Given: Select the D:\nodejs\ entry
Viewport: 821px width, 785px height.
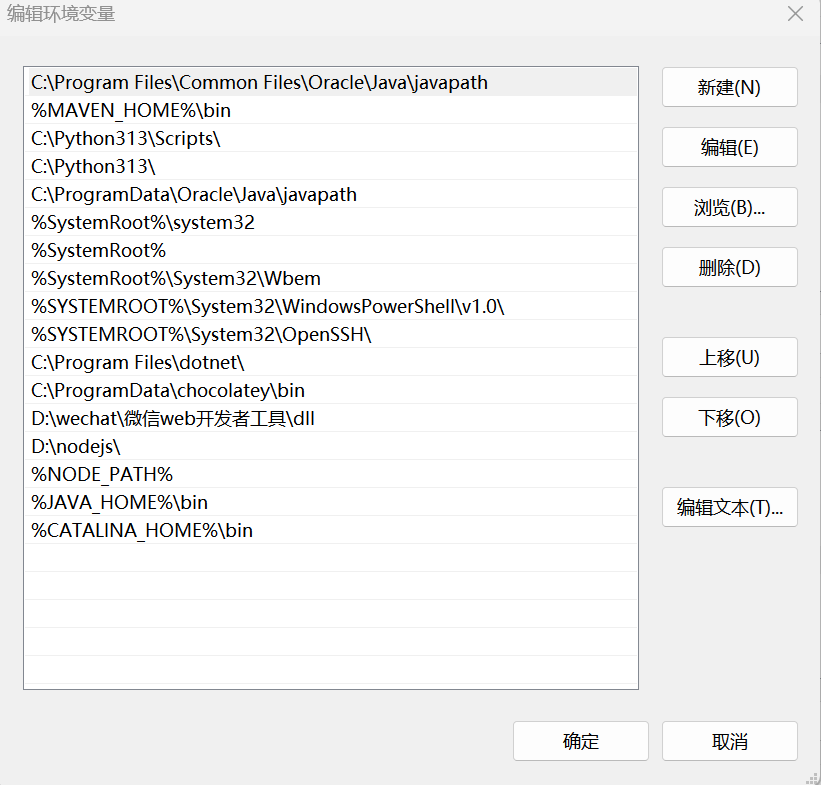Looking at the screenshot, I should pos(331,446).
